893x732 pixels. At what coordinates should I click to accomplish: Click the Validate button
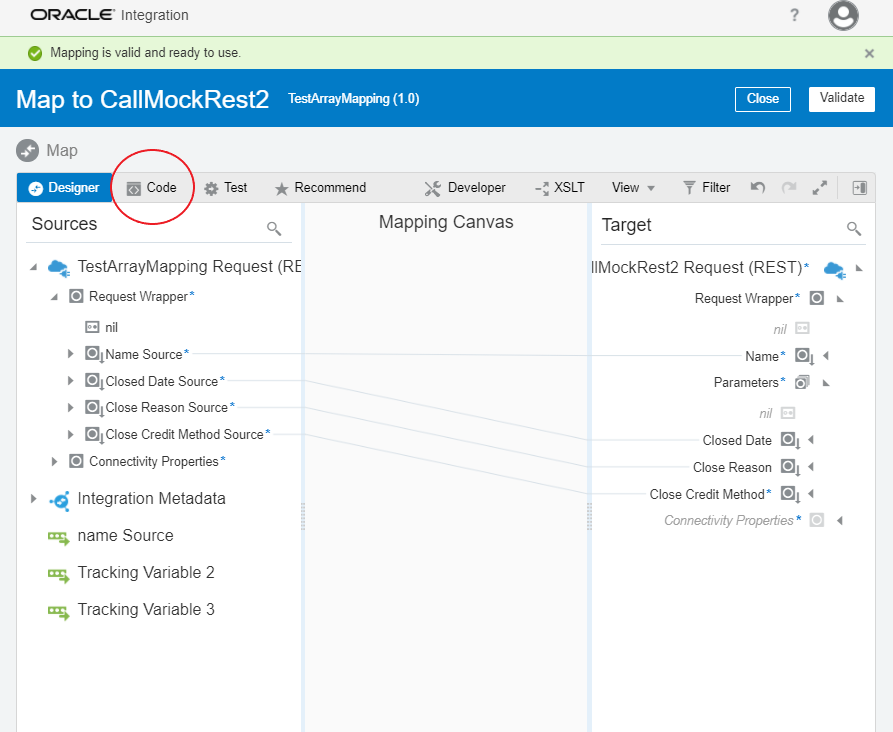[841, 98]
